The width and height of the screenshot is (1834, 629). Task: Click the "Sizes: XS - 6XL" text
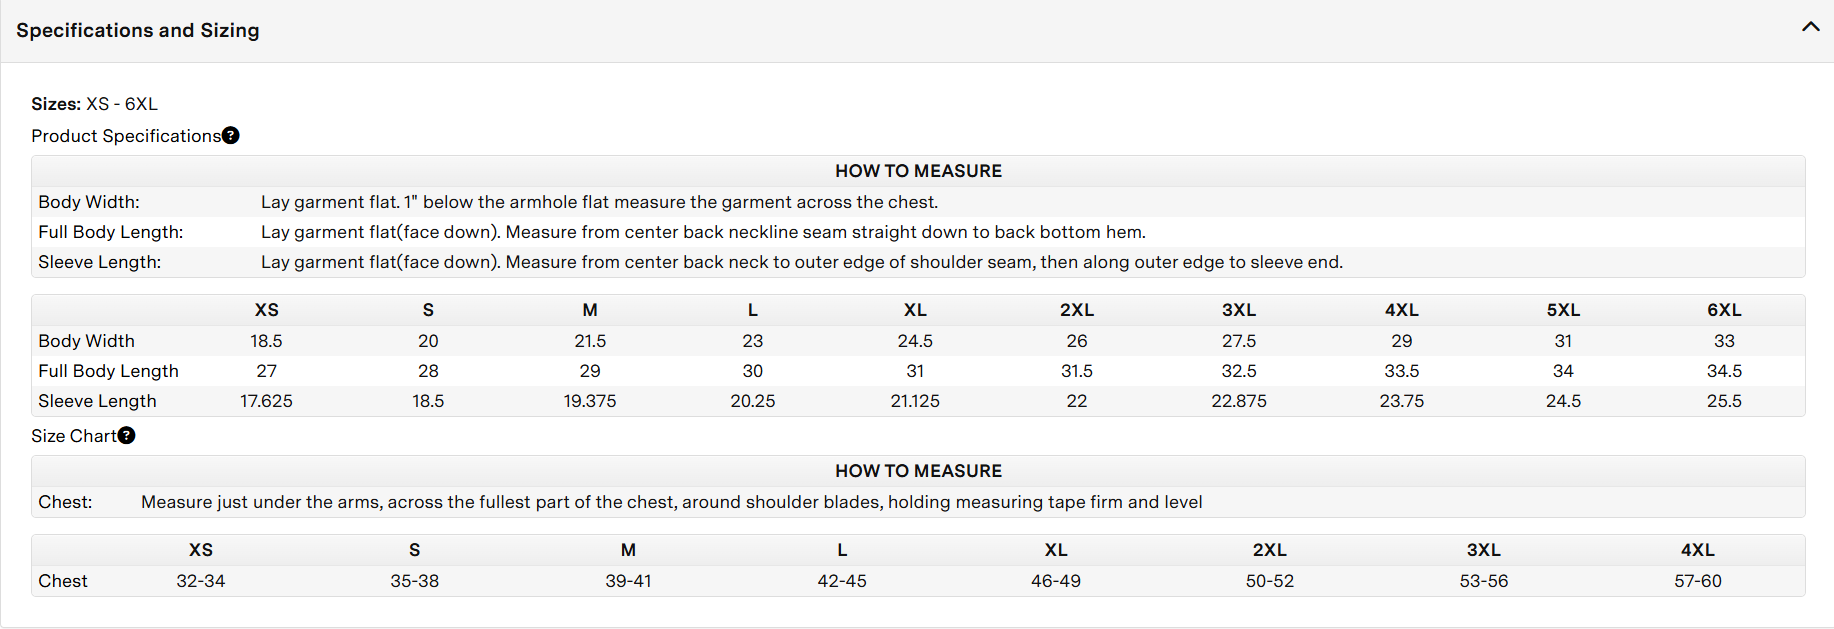[95, 104]
